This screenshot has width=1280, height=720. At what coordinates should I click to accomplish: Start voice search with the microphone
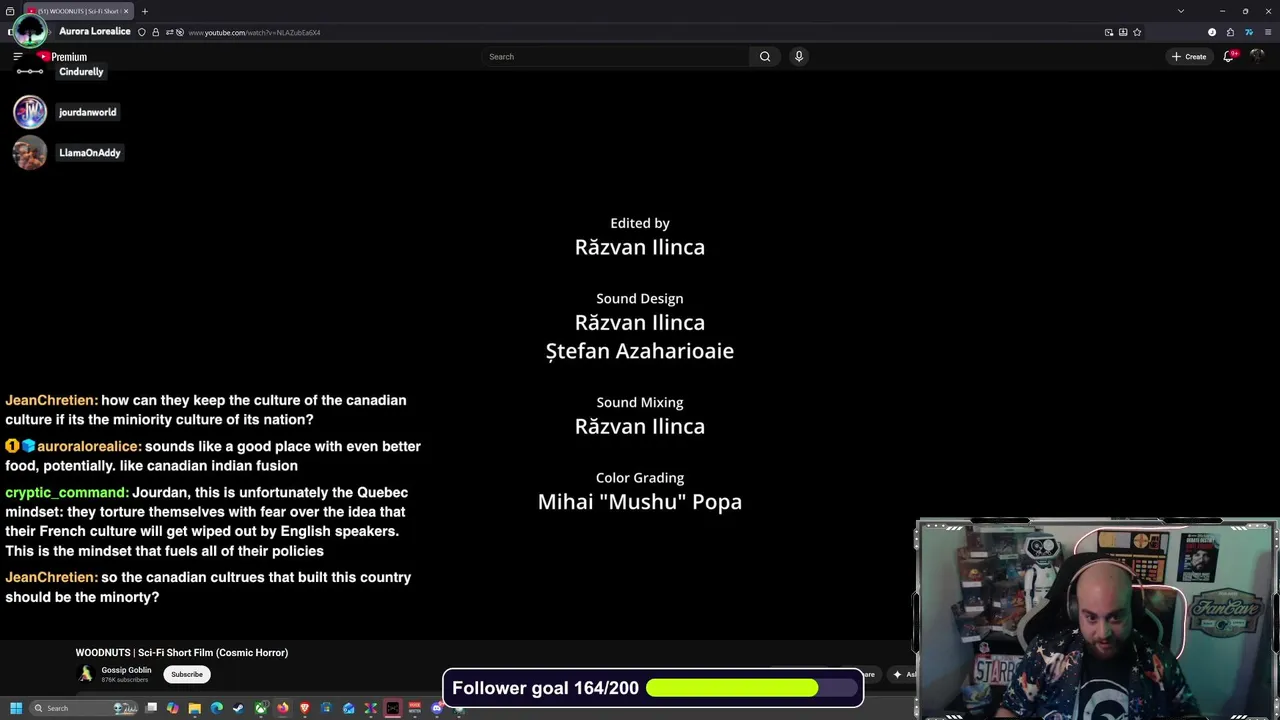click(x=798, y=57)
